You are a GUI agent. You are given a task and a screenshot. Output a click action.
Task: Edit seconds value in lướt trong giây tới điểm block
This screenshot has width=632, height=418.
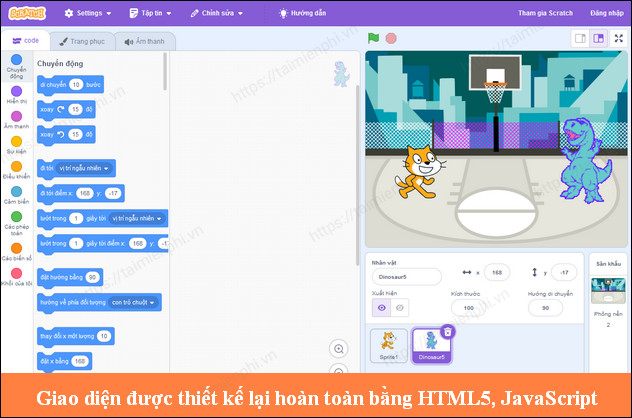pyautogui.click(x=76, y=243)
